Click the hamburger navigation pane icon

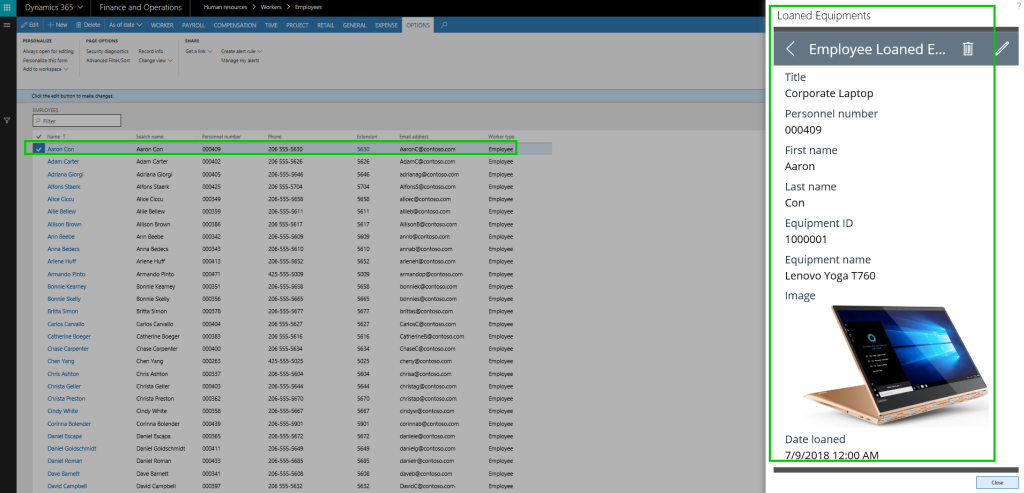click(8, 23)
